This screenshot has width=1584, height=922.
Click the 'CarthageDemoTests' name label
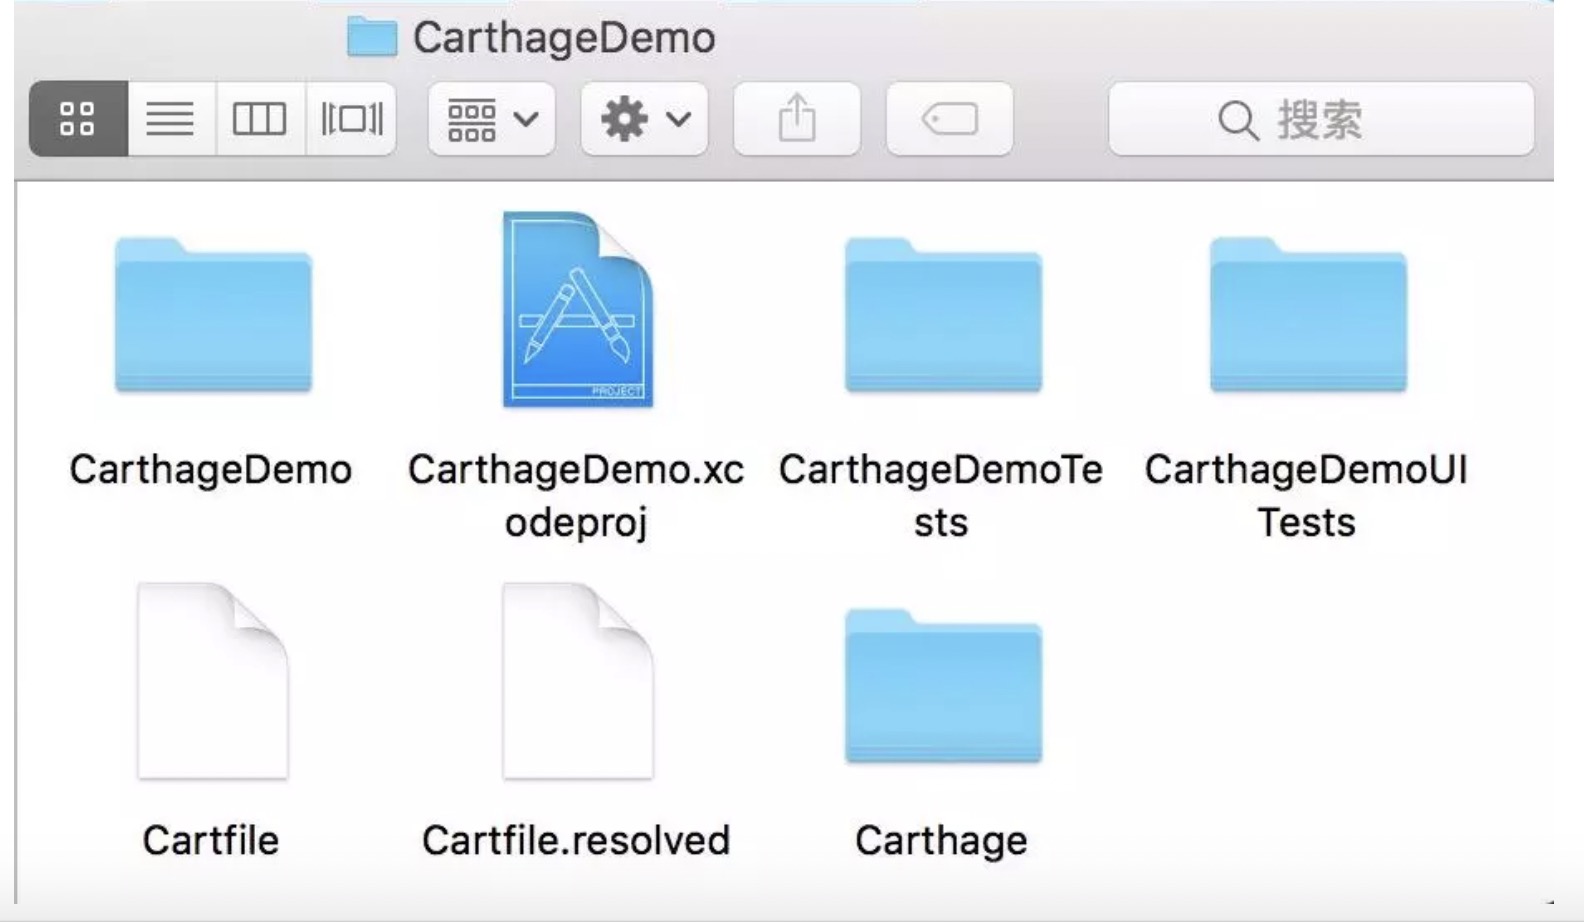[x=941, y=496]
